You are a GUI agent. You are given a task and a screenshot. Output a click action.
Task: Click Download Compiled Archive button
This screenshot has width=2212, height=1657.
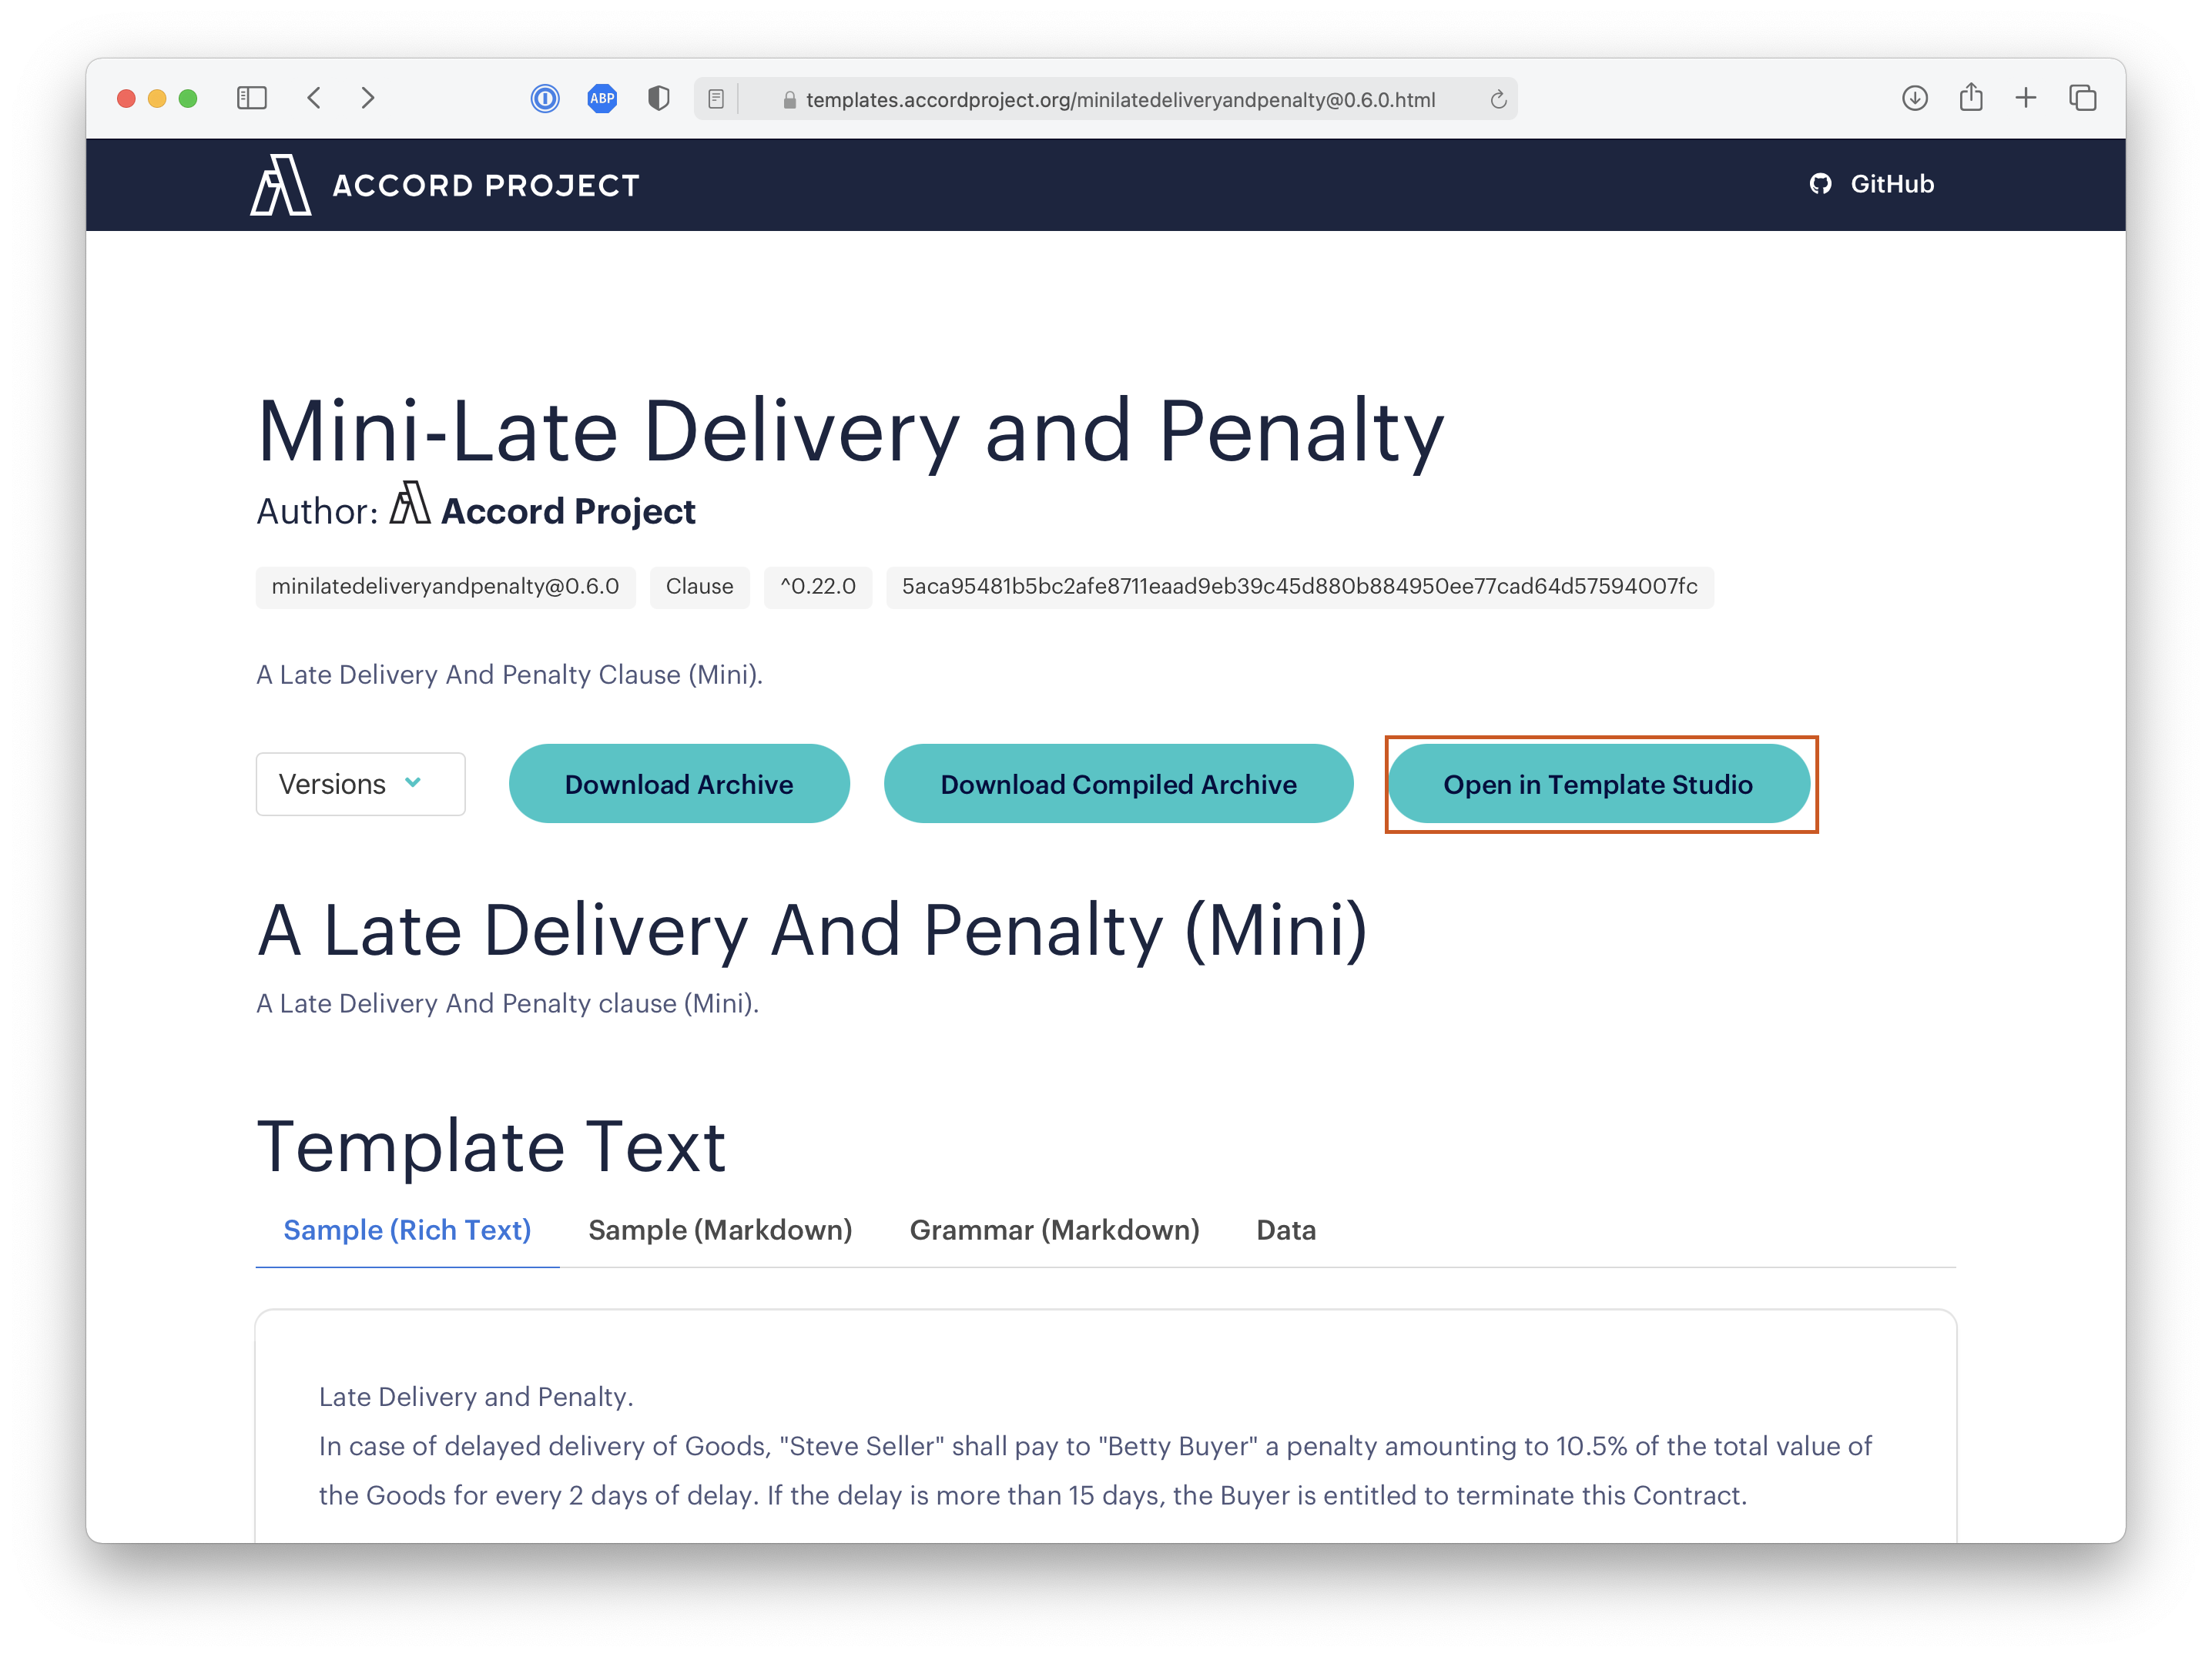click(x=1118, y=784)
